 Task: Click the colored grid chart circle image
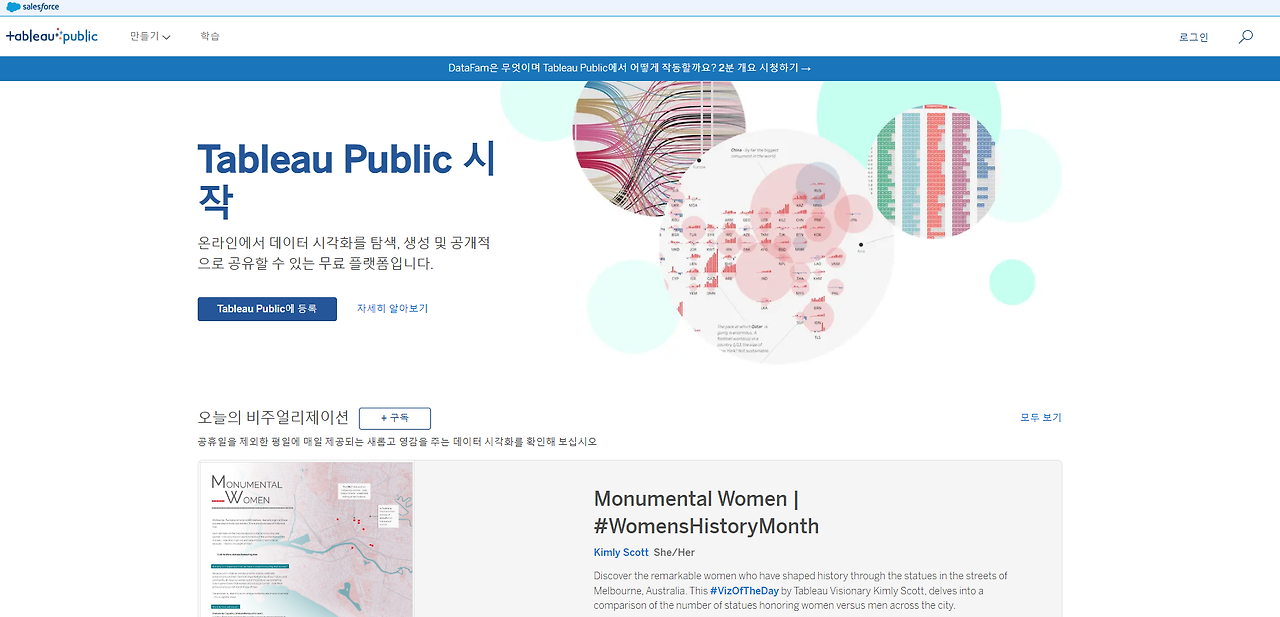935,172
